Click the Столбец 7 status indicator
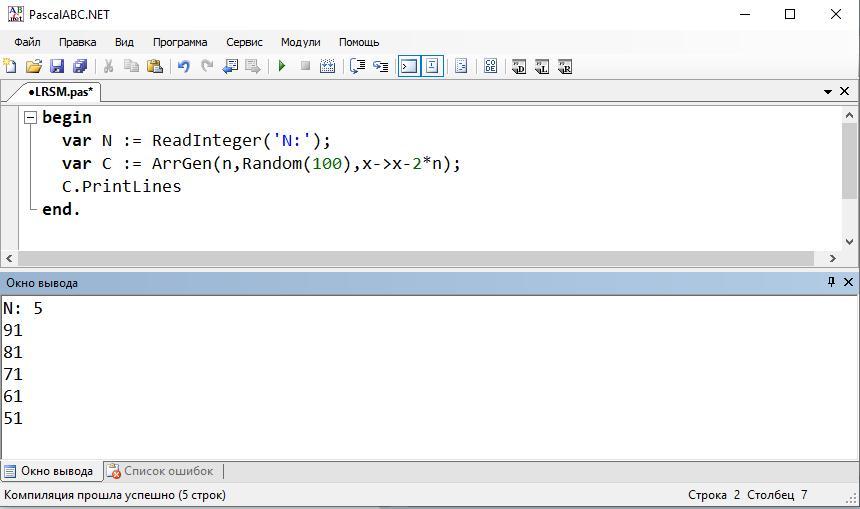The height and width of the screenshot is (509, 860). point(777,495)
